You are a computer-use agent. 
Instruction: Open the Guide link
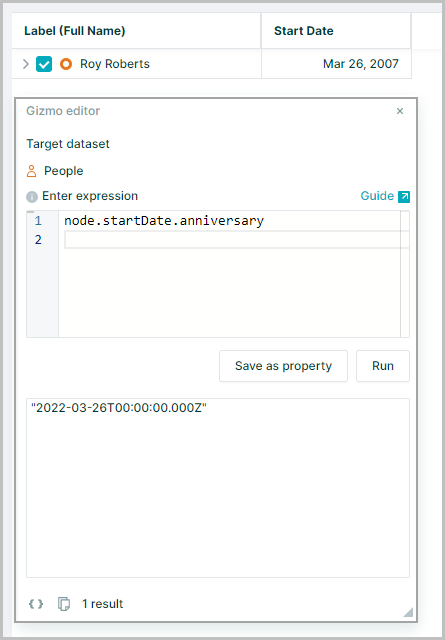[x=377, y=196]
